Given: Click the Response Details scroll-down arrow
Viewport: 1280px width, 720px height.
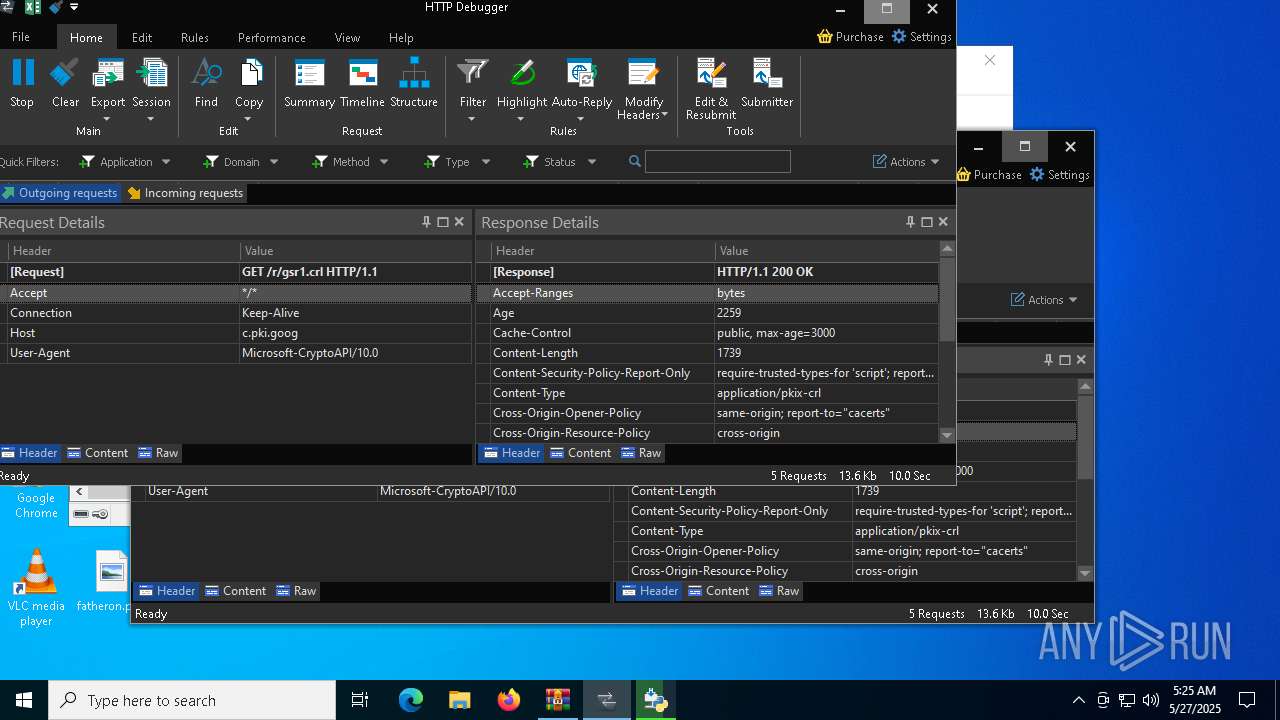Looking at the screenshot, I should 947,435.
